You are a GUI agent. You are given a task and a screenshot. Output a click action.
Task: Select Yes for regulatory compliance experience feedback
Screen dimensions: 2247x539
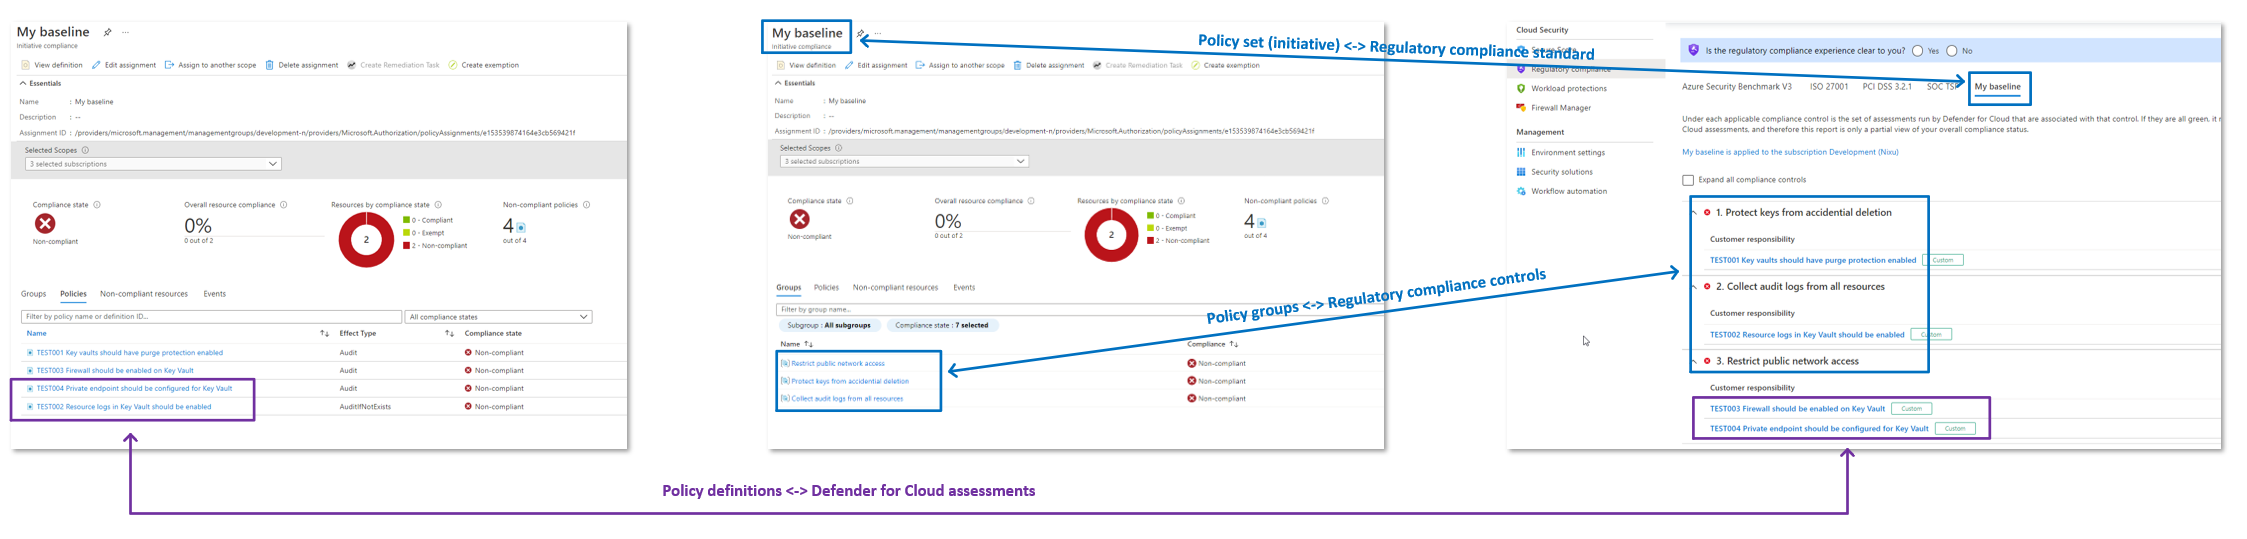pos(1917,51)
